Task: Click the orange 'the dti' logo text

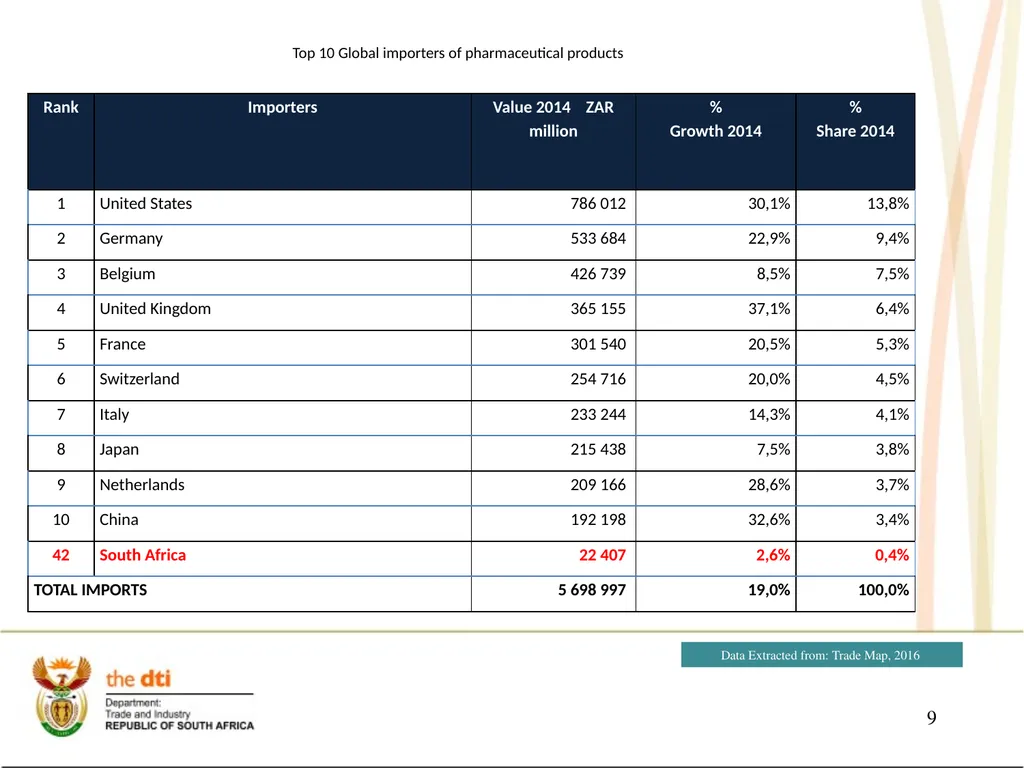Action: coord(138,679)
